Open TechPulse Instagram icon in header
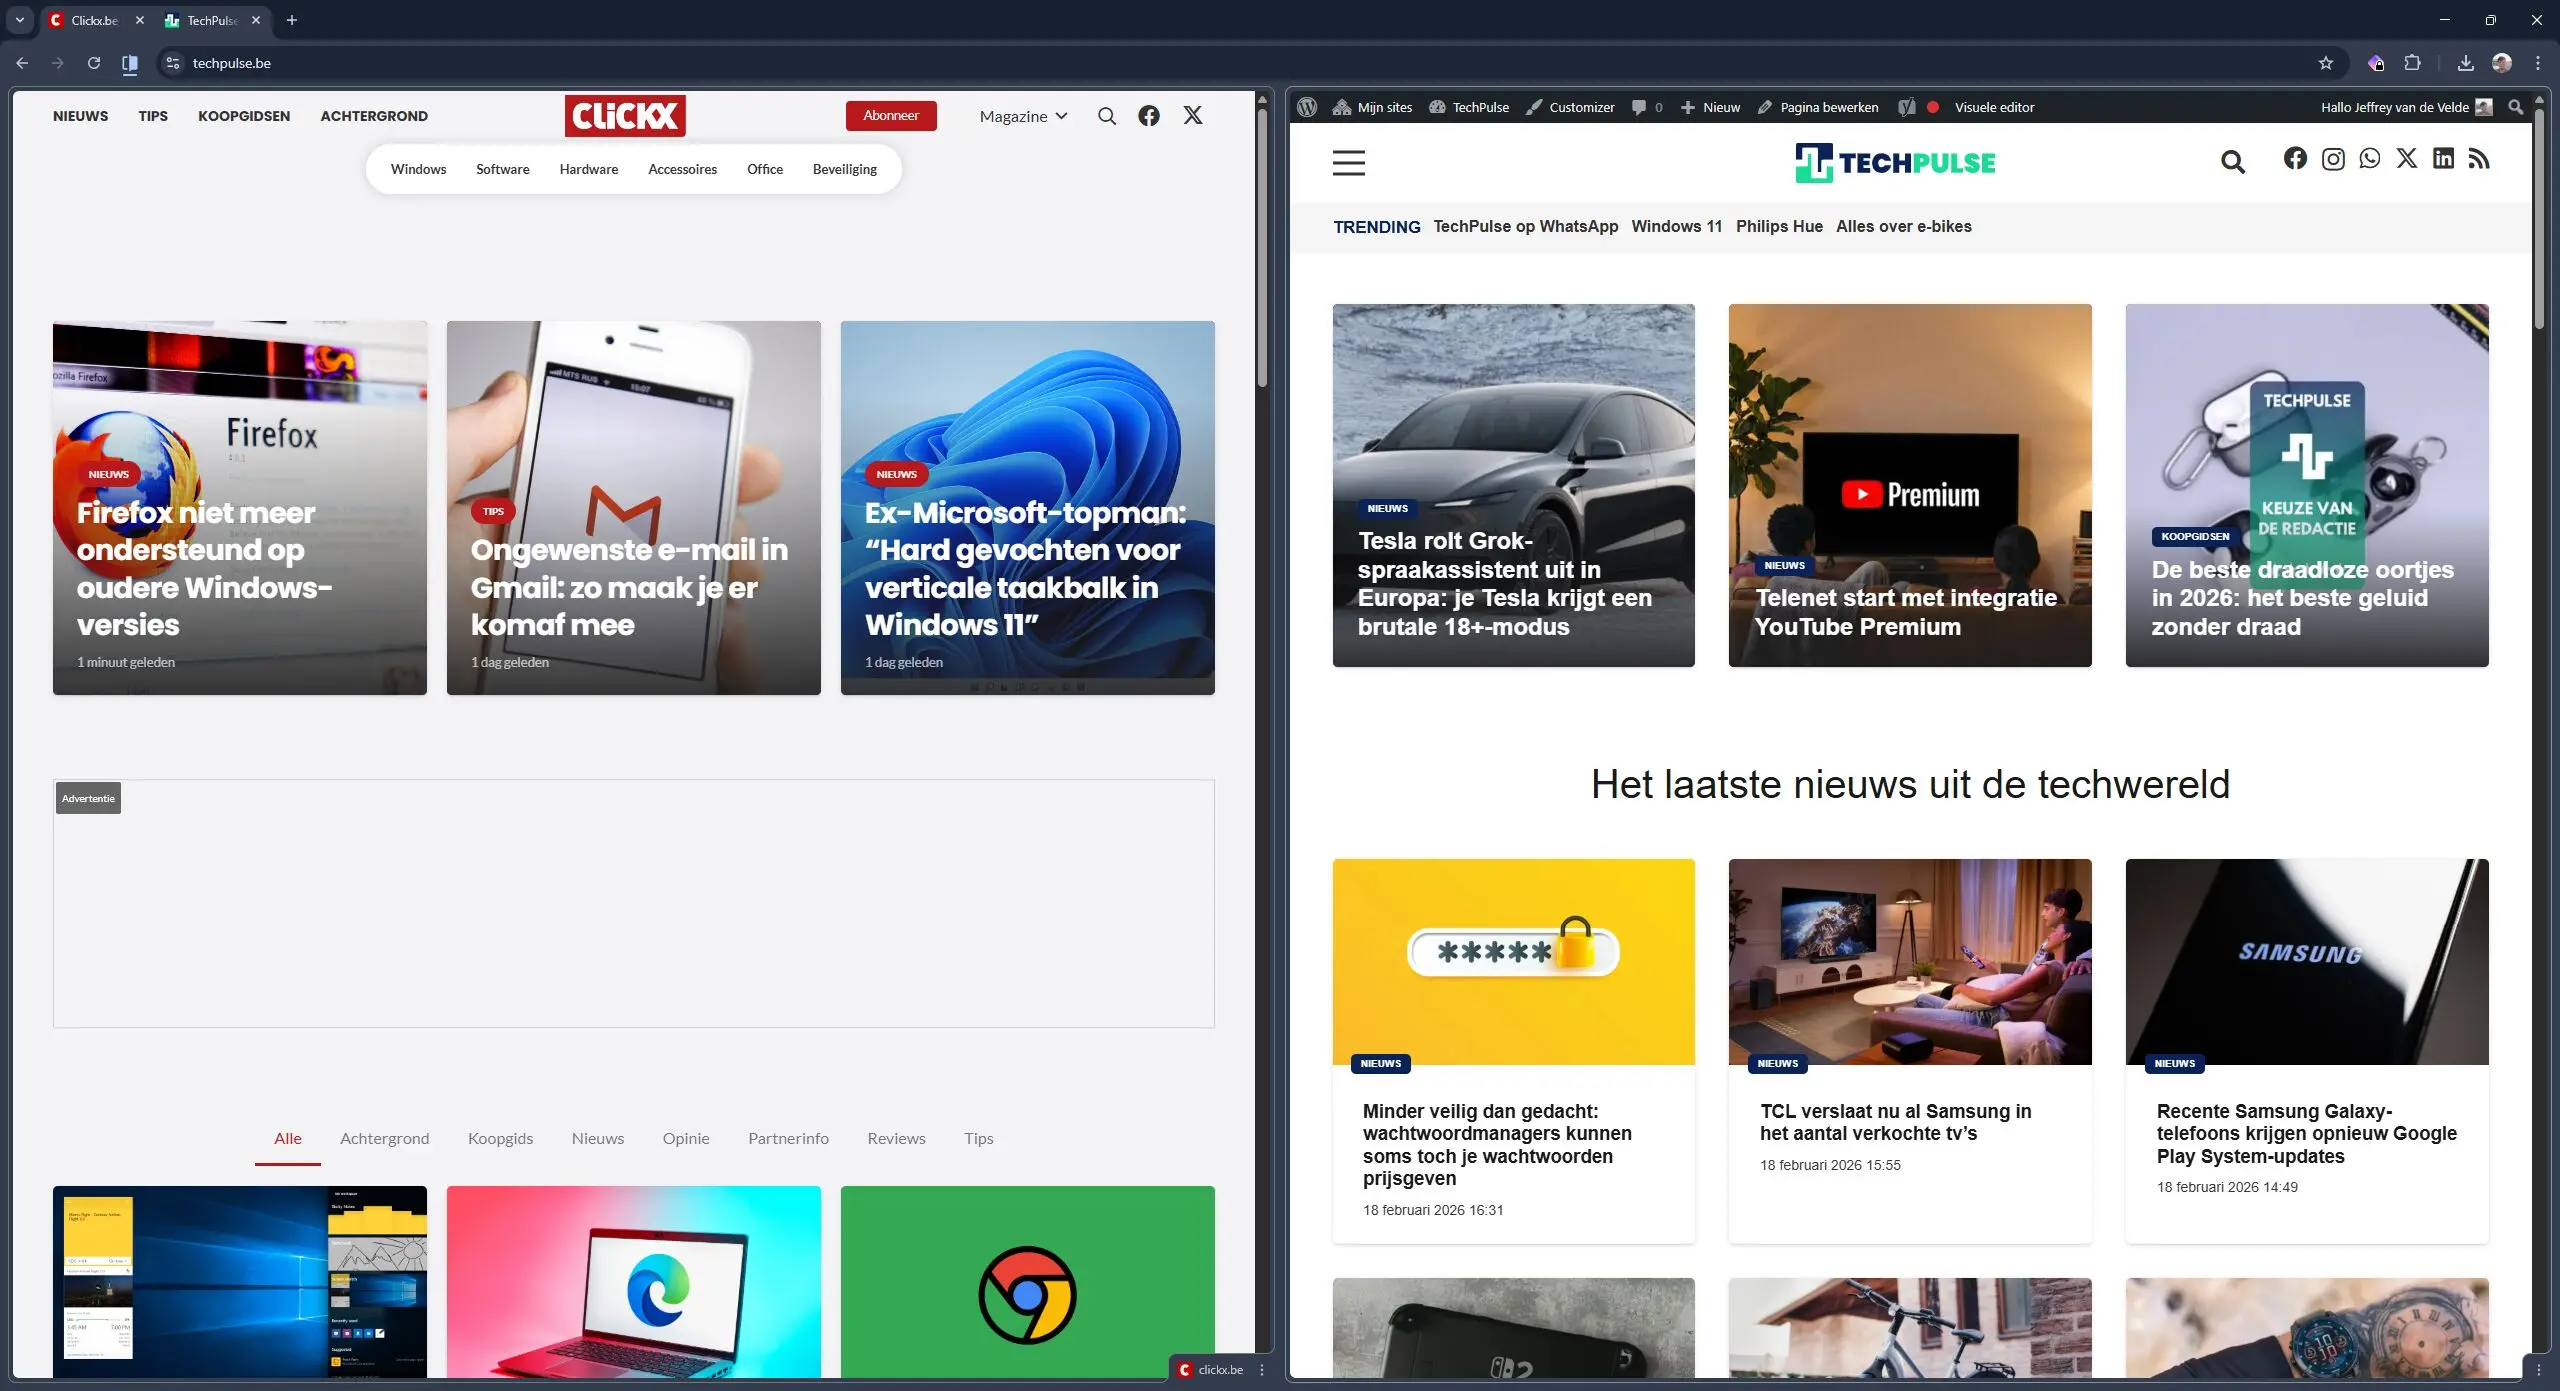This screenshot has width=2560, height=1391. (x=2333, y=159)
